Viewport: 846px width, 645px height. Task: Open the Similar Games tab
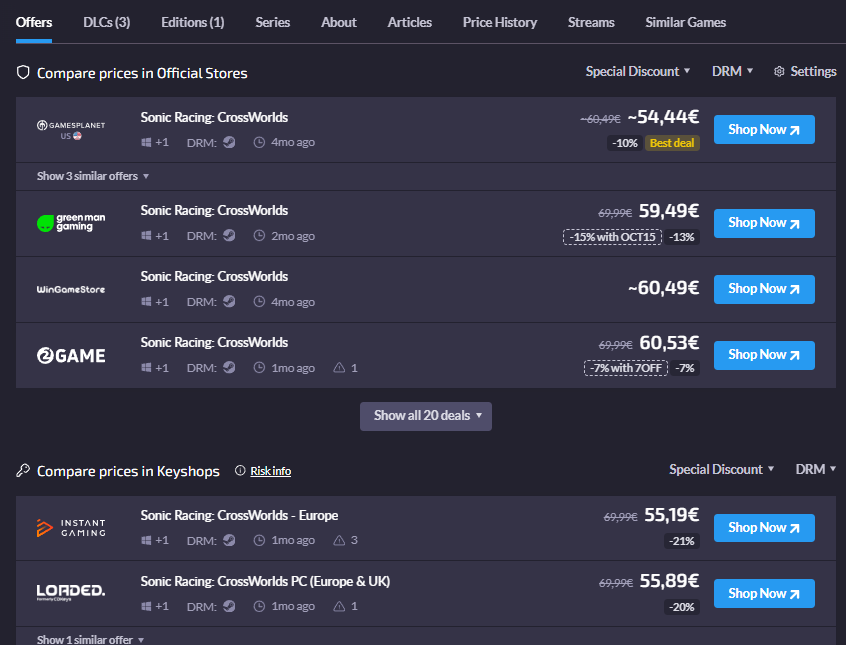pyautogui.click(x=685, y=22)
